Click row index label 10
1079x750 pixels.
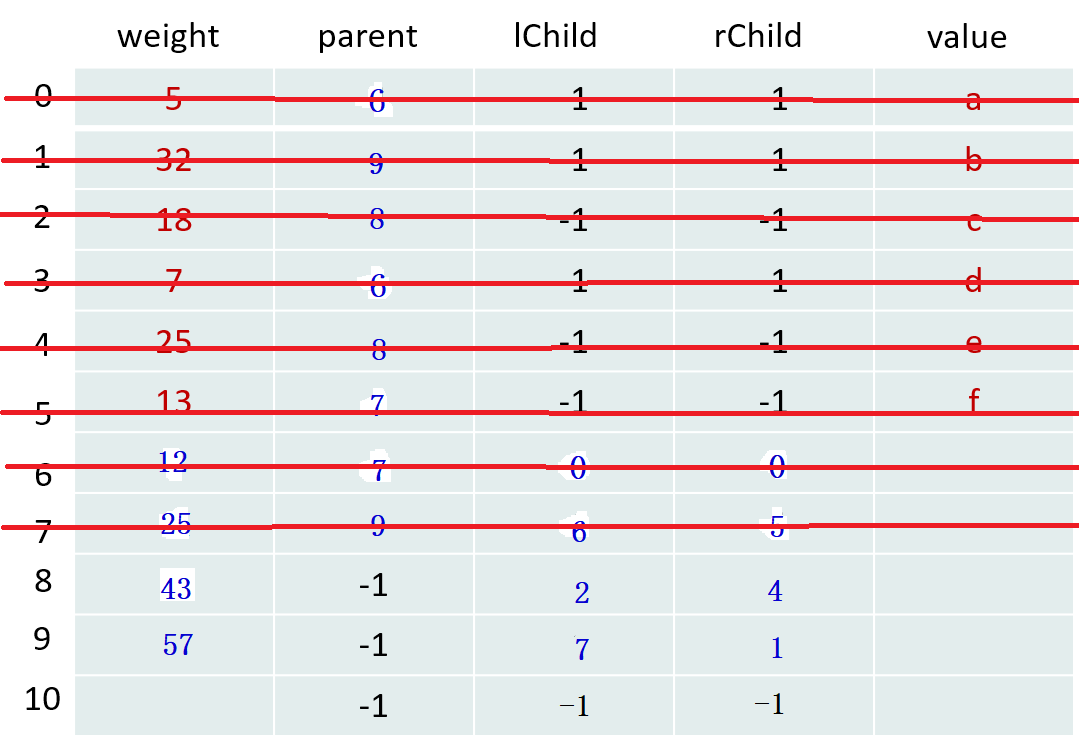tap(42, 699)
